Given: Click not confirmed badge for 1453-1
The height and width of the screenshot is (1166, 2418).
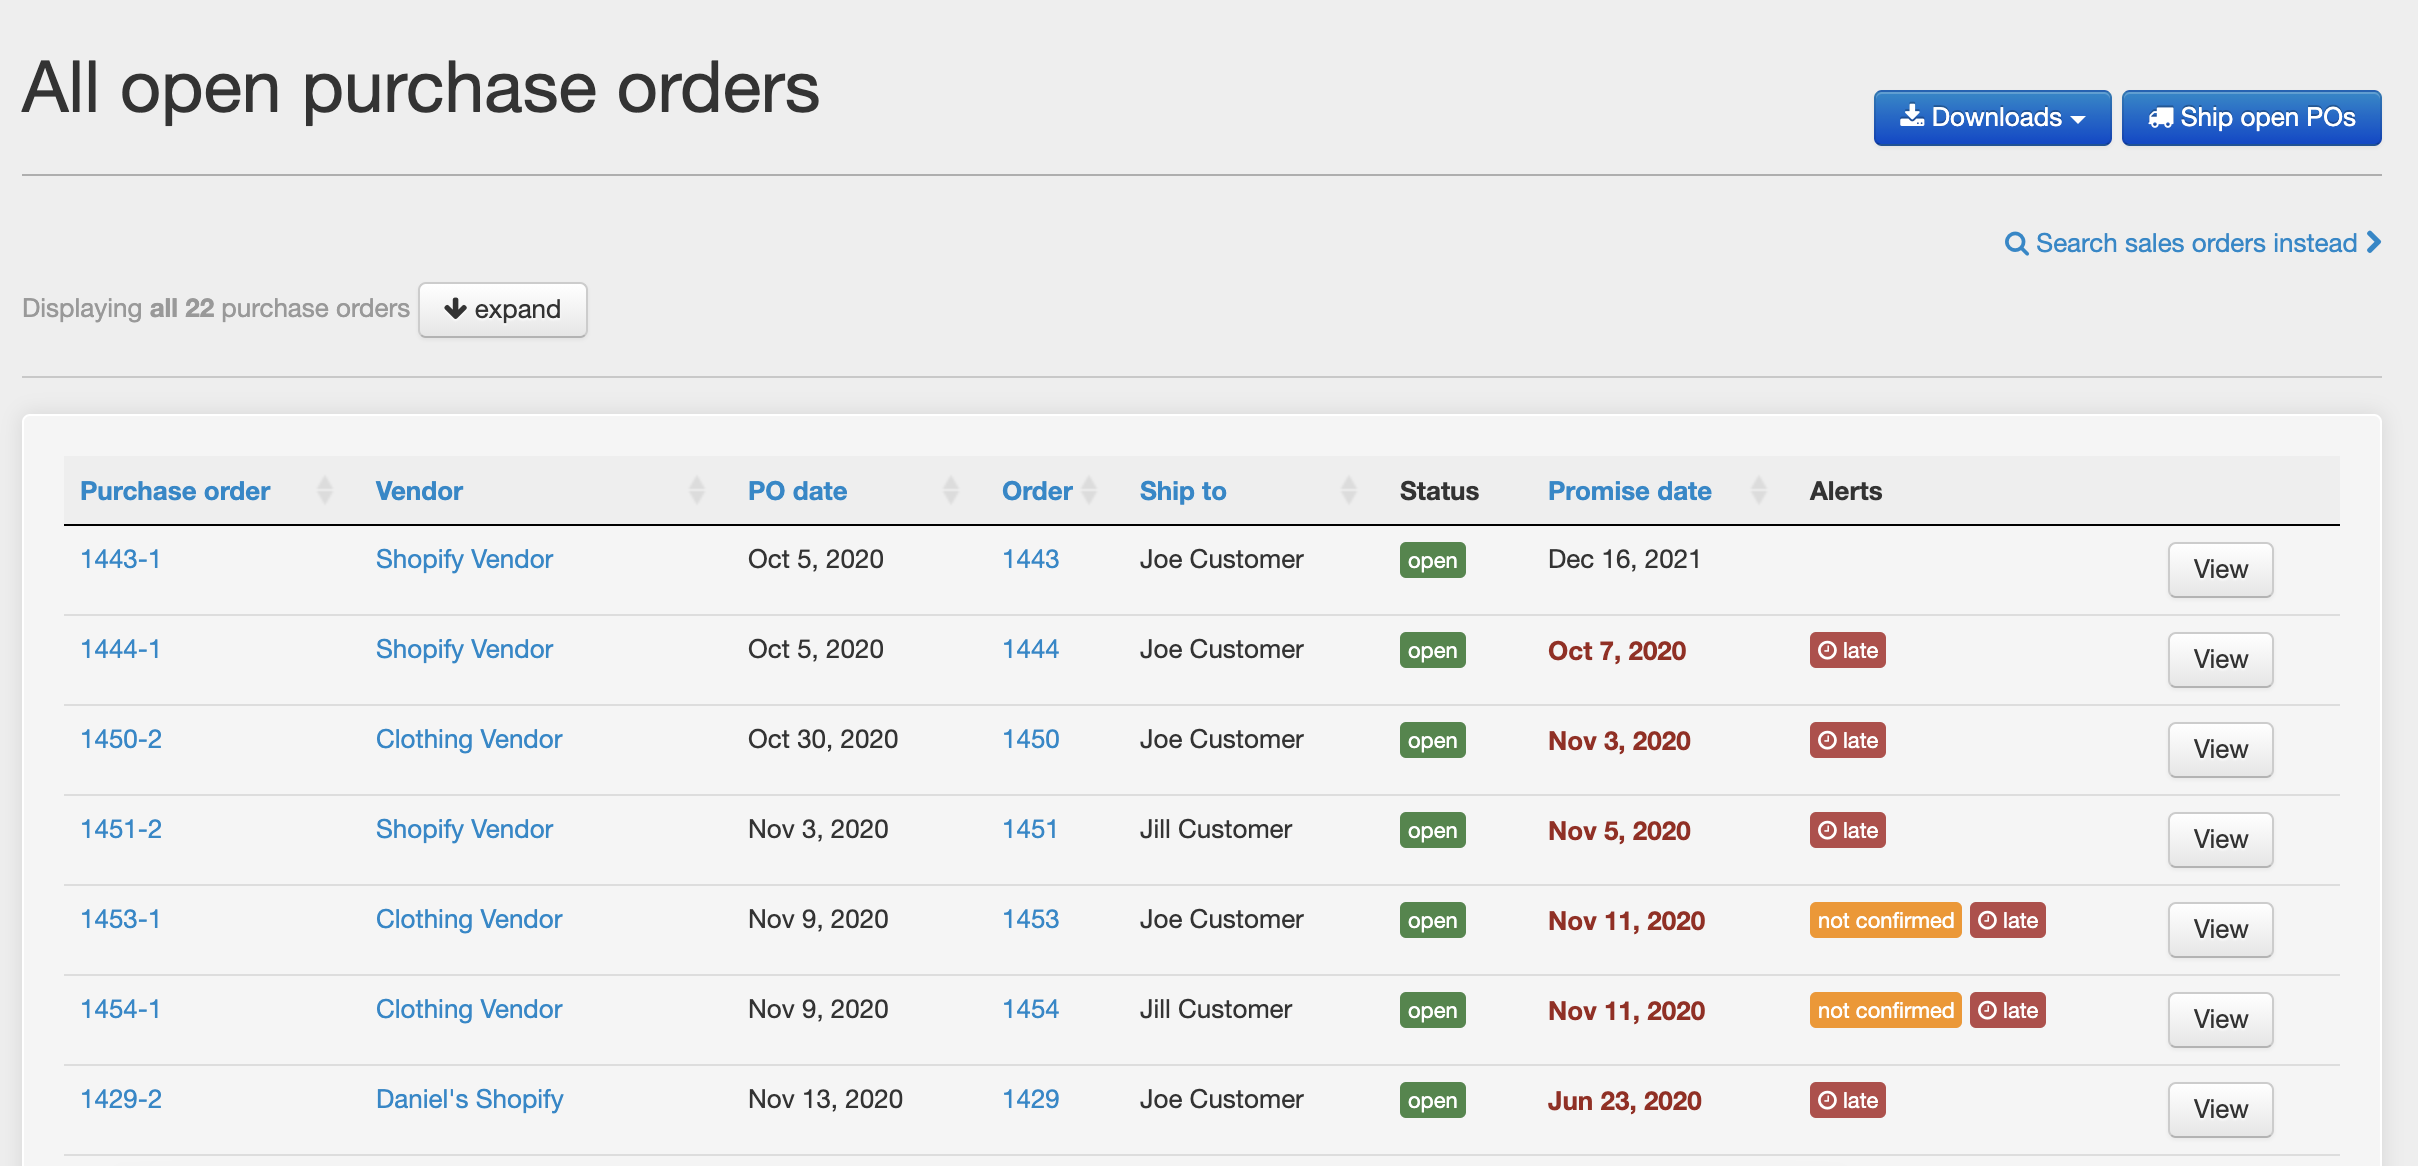Looking at the screenshot, I should click(x=1885, y=920).
